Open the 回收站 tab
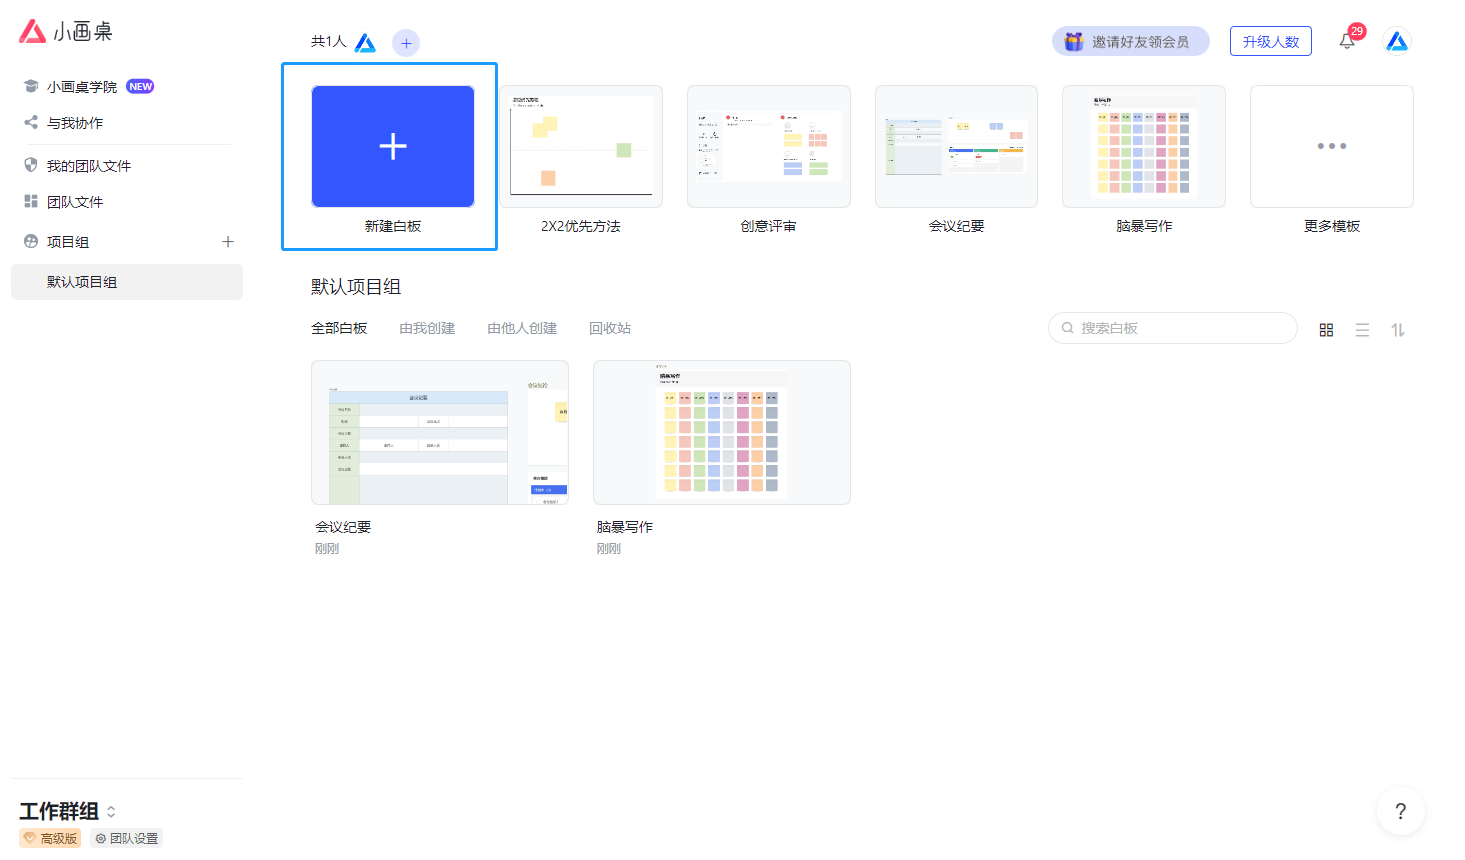This screenshot has height=860, width=1465. (x=610, y=328)
